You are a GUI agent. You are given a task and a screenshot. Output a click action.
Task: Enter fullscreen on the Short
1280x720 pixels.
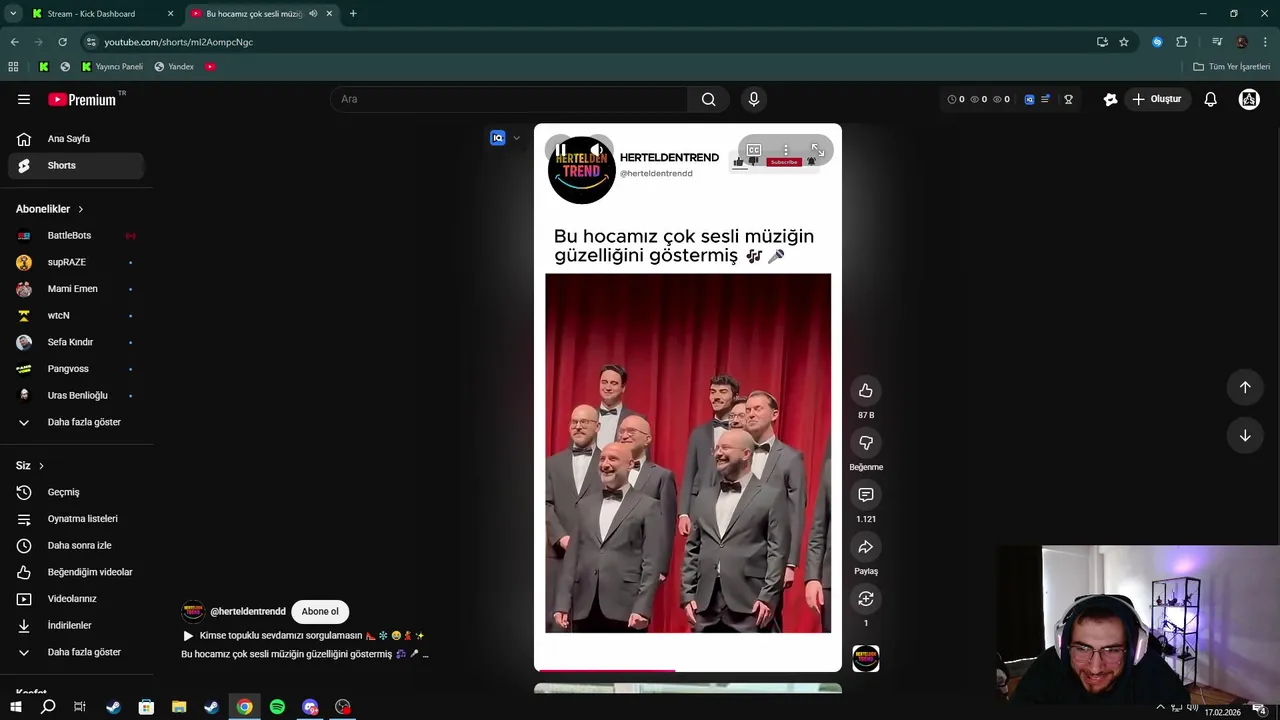coord(817,150)
